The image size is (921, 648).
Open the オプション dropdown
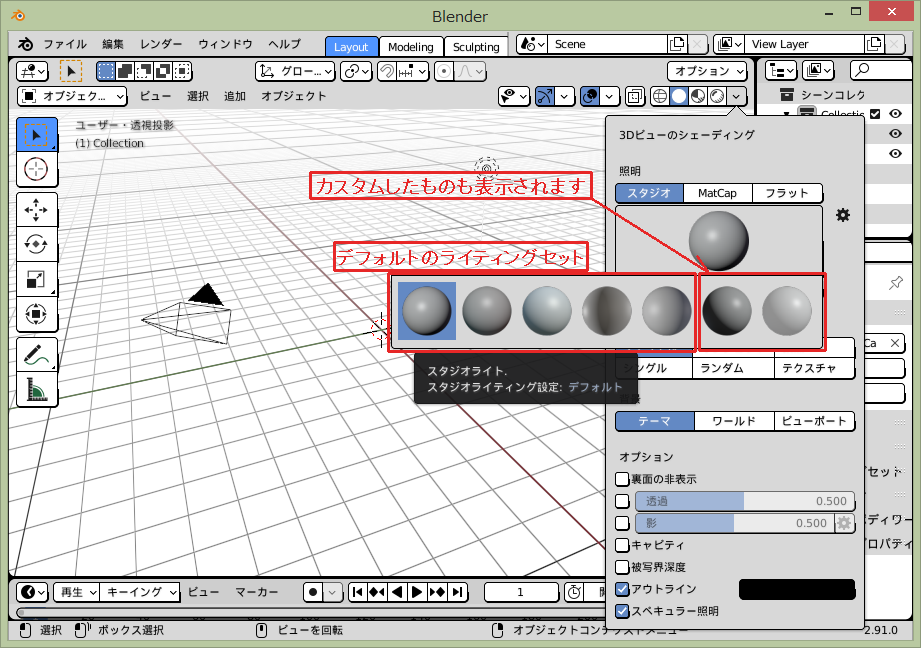click(707, 71)
